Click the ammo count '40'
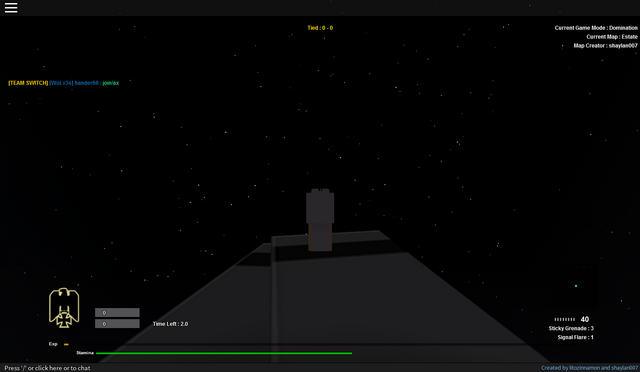 584,319
